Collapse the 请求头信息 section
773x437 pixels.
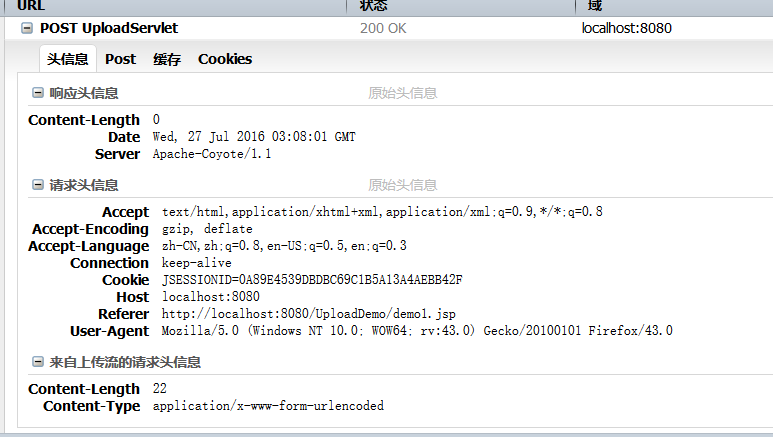[x=37, y=185]
